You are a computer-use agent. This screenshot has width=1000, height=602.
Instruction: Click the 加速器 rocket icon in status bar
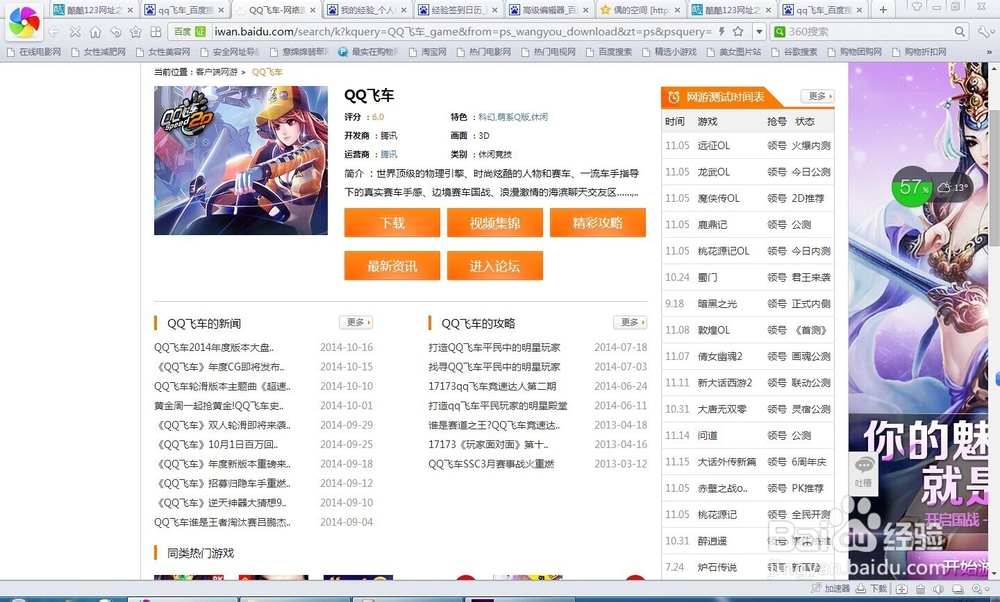pos(815,588)
